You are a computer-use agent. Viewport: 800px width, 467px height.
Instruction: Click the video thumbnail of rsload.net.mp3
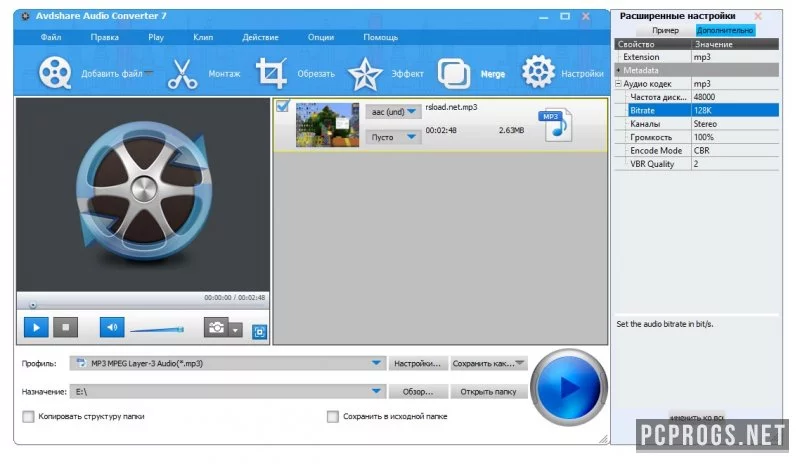pyautogui.click(x=327, y=125)
